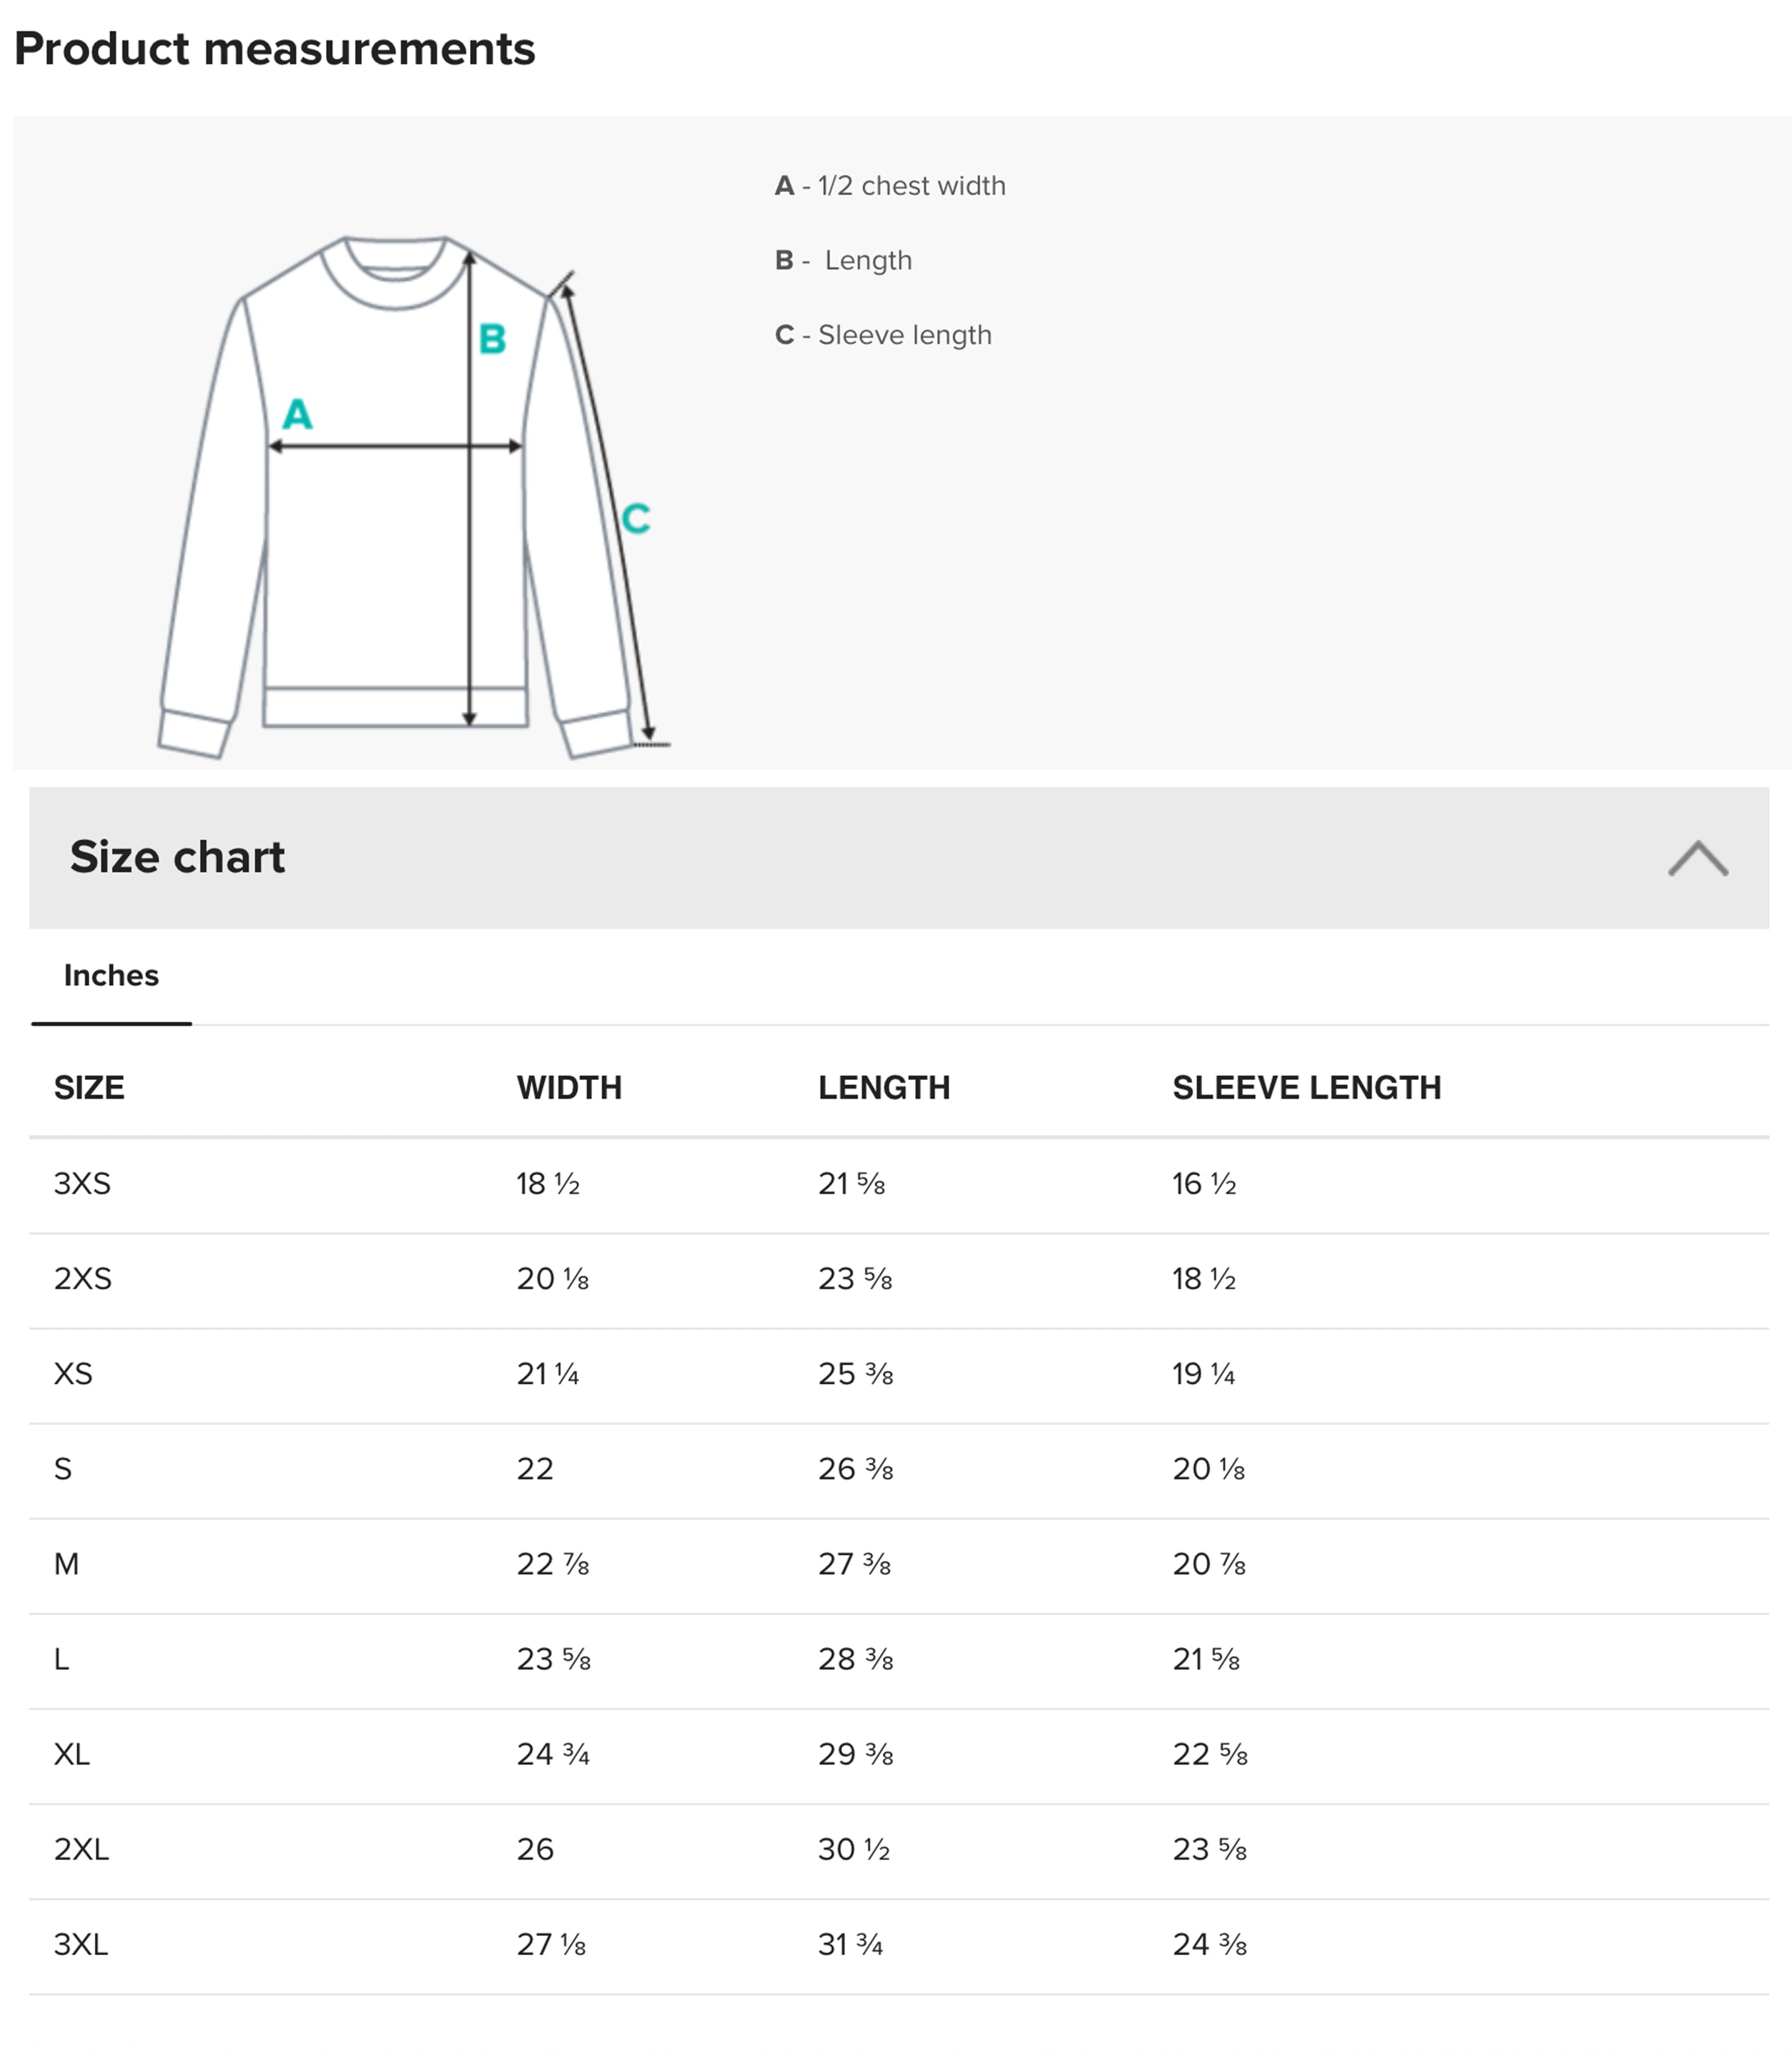Select the M size row label
The image size is (1792, 2053).
(66, 1564)
